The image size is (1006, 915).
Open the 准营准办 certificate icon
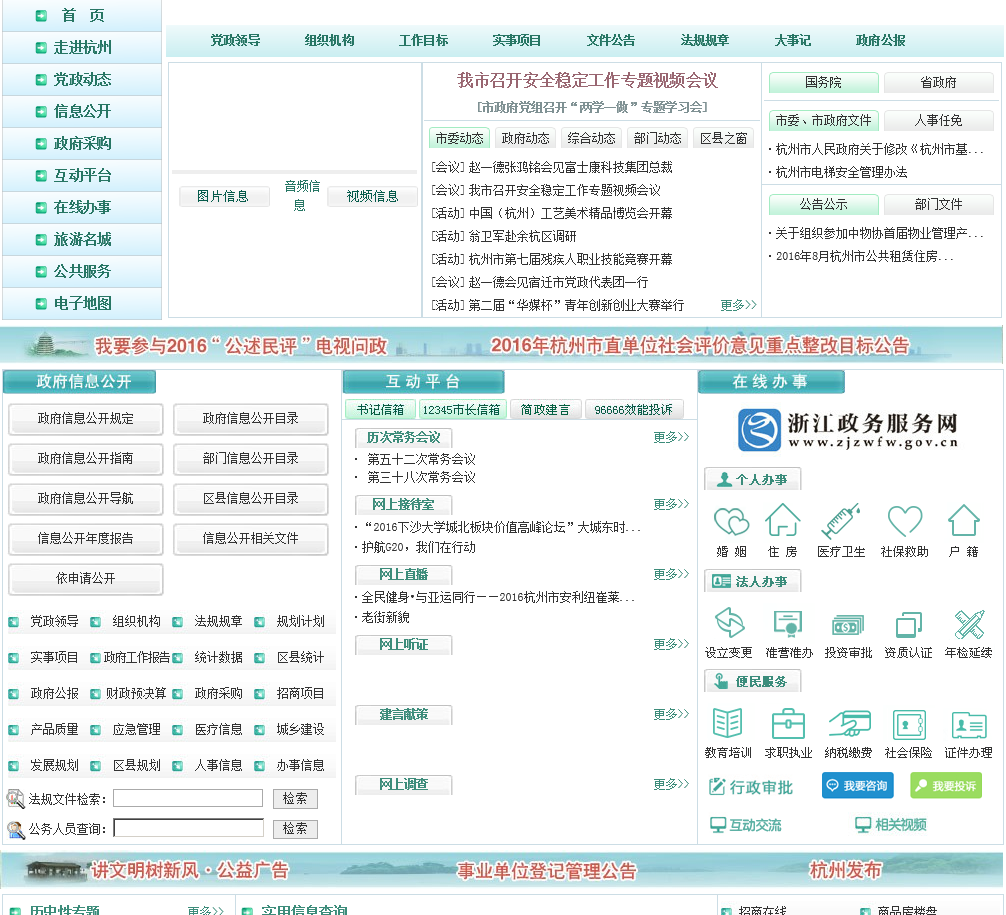789,623
